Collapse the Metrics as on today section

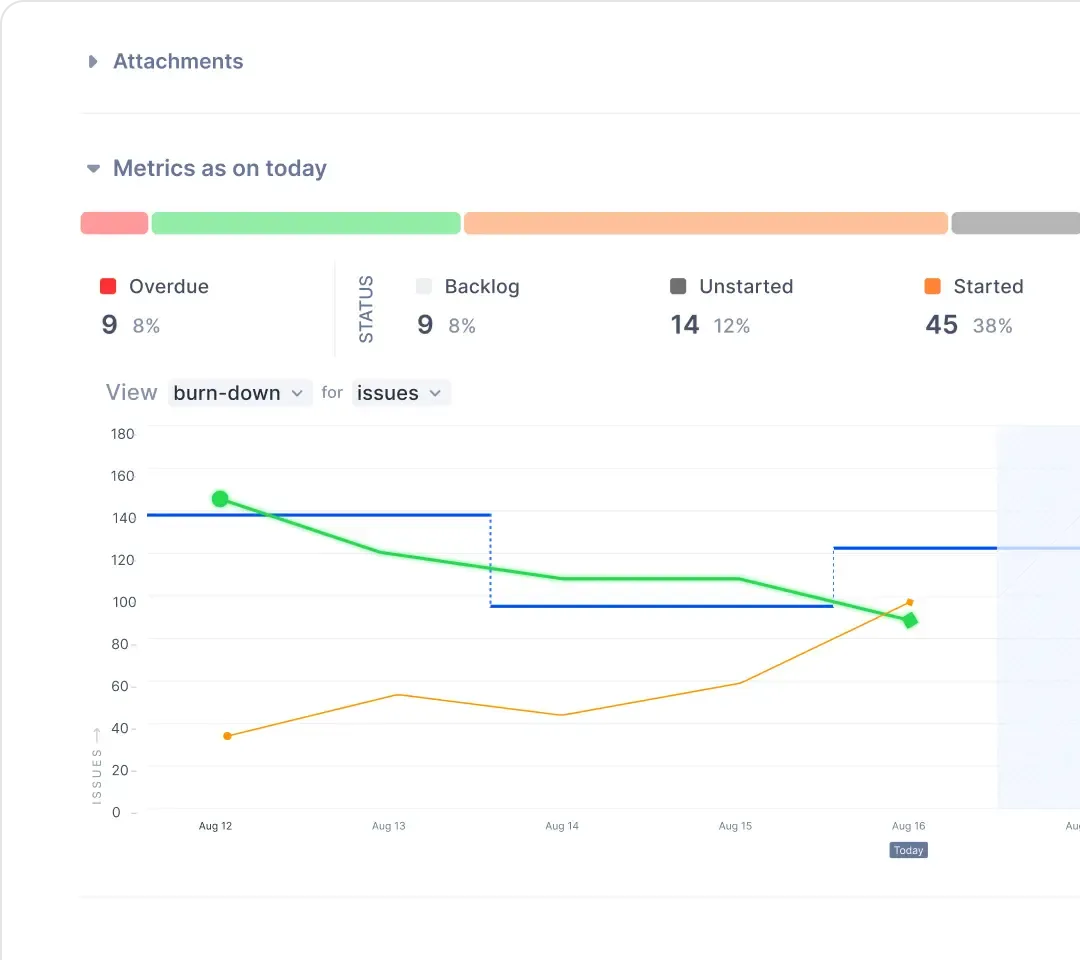93,169
